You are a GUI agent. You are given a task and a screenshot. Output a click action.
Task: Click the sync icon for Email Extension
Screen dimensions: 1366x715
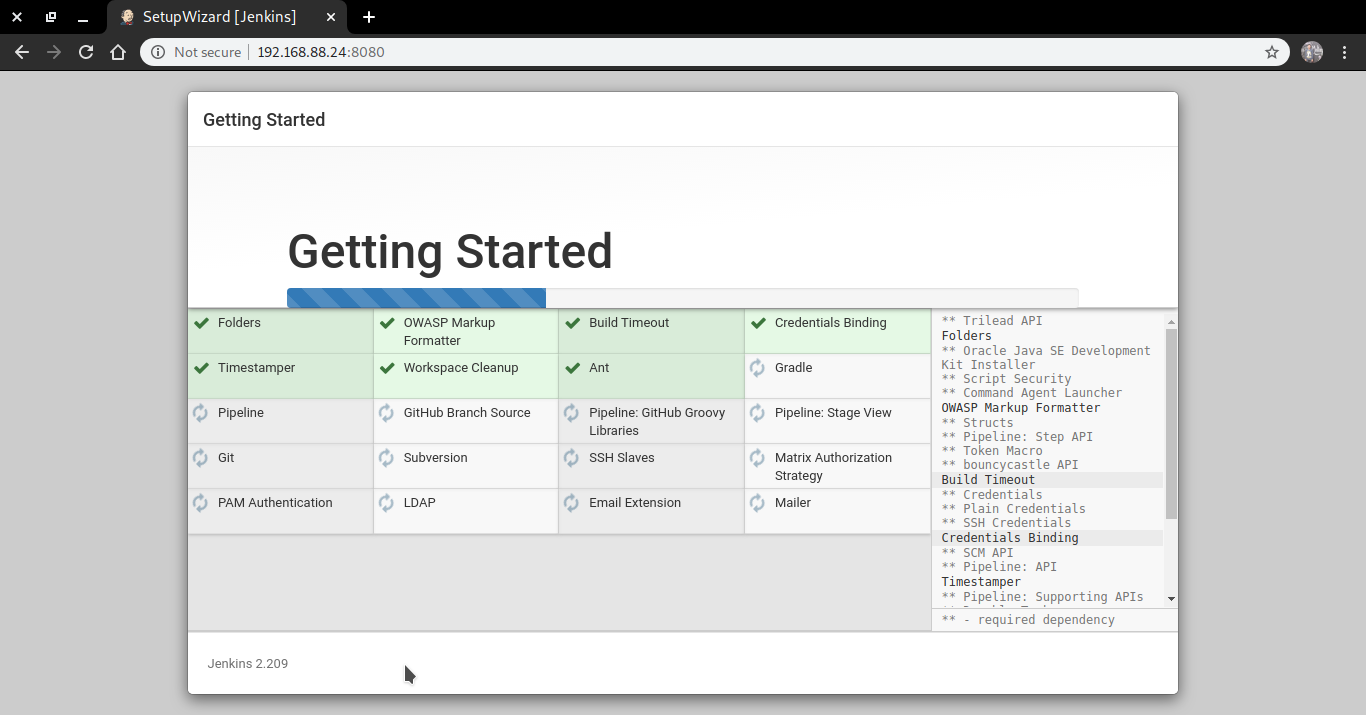tap(572, 503)
